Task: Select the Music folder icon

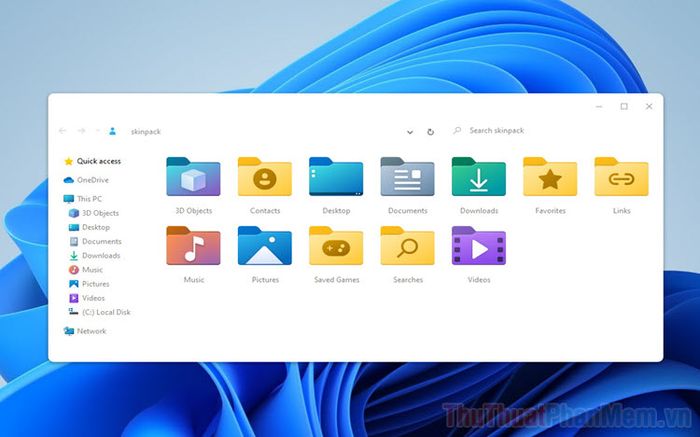Action: tap(193, 246)
